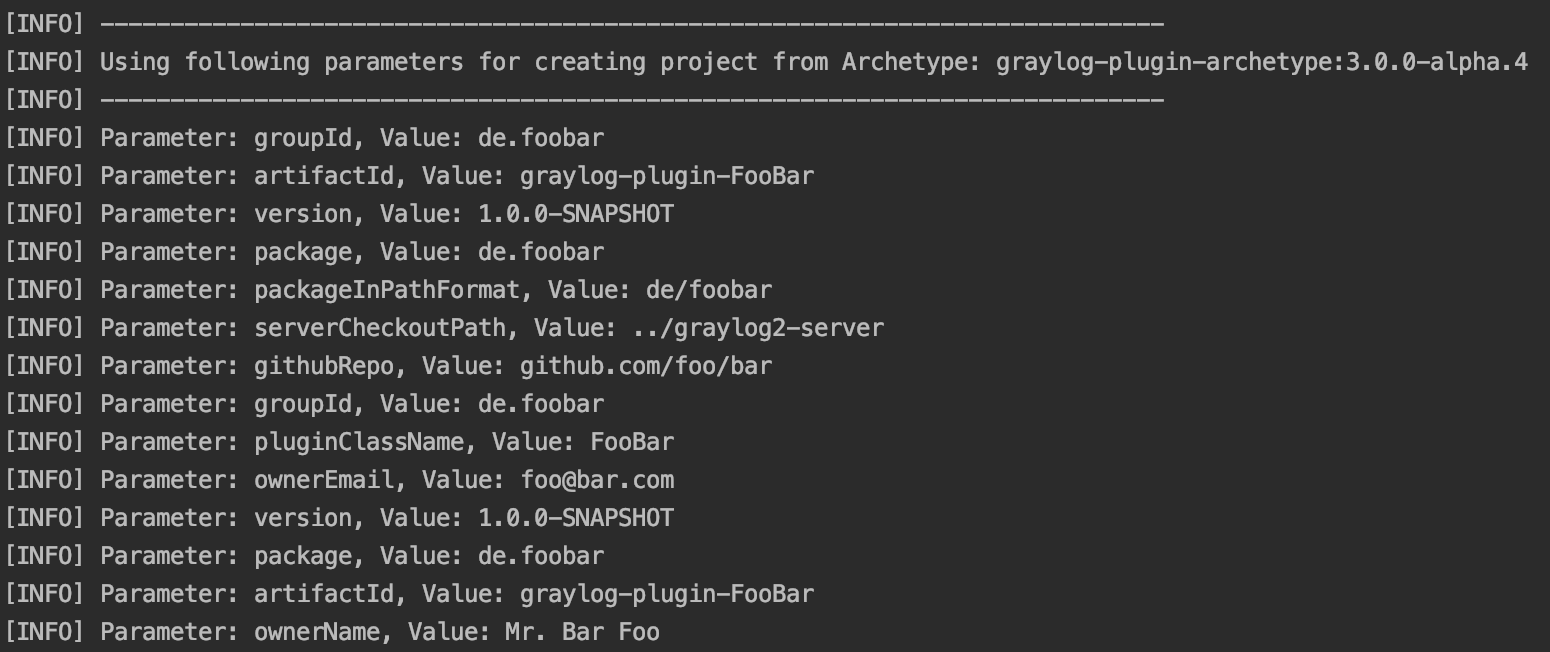The height and width of the screenshot is (652, 1550).
Task: Click the ownerEmail parameter name
Action: coord(324,480)
